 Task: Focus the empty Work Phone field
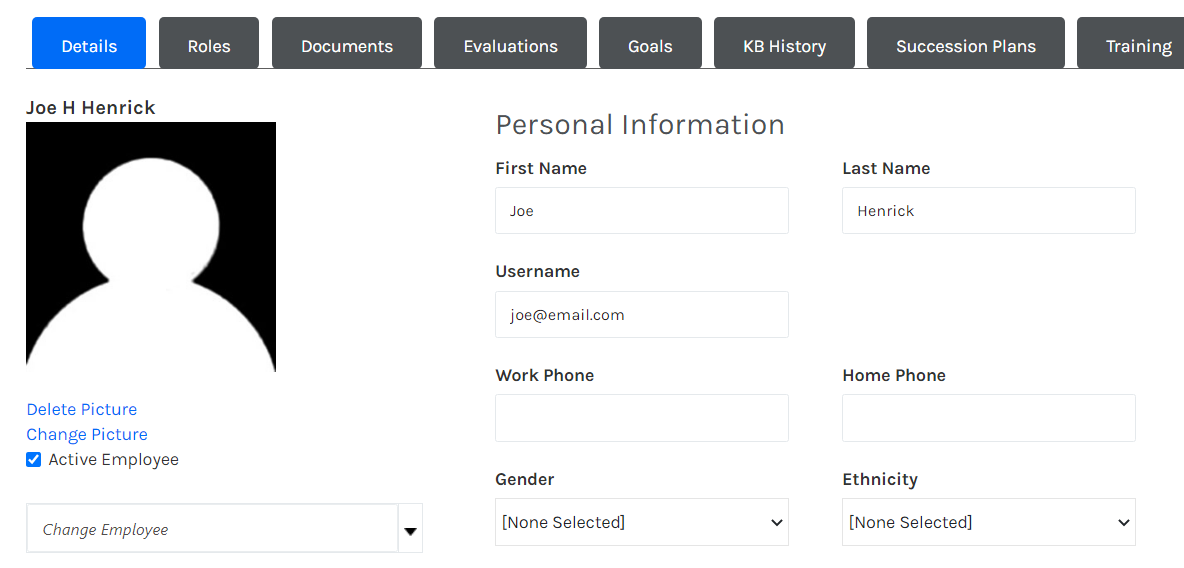[642, 418]
